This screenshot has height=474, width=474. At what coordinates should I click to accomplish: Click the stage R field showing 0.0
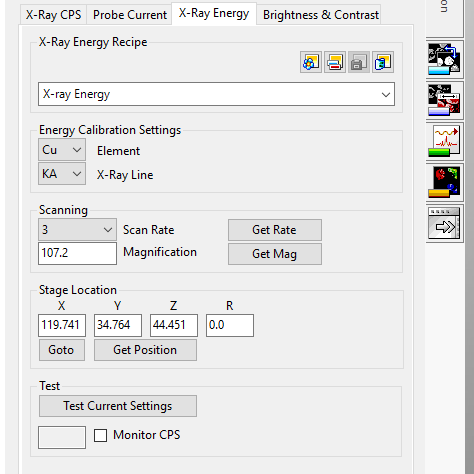[x=230, y=325]
